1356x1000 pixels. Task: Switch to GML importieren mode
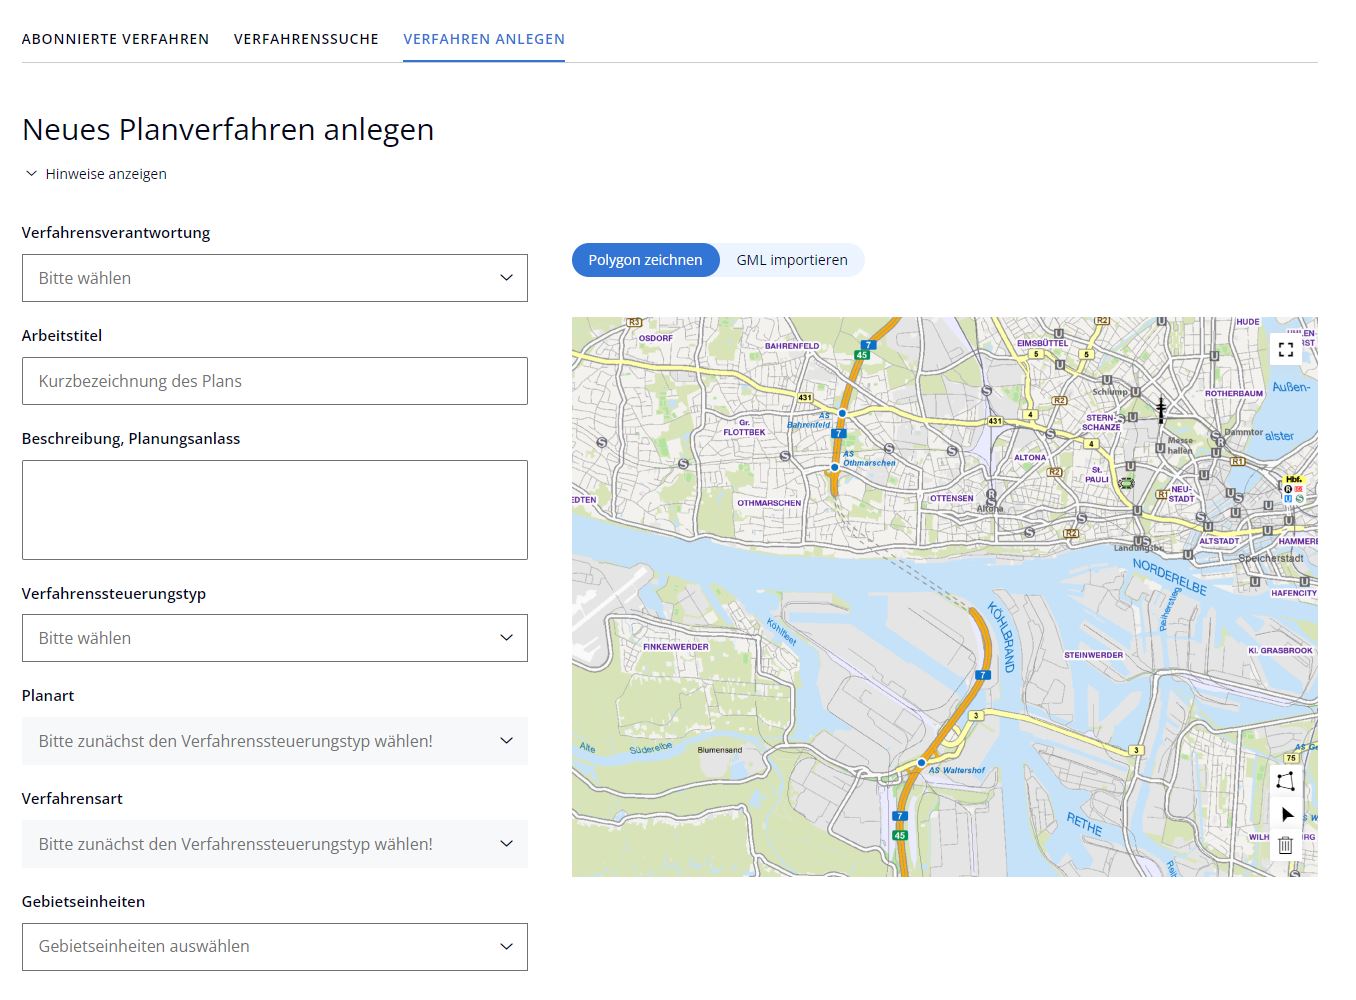coord(791,259)
